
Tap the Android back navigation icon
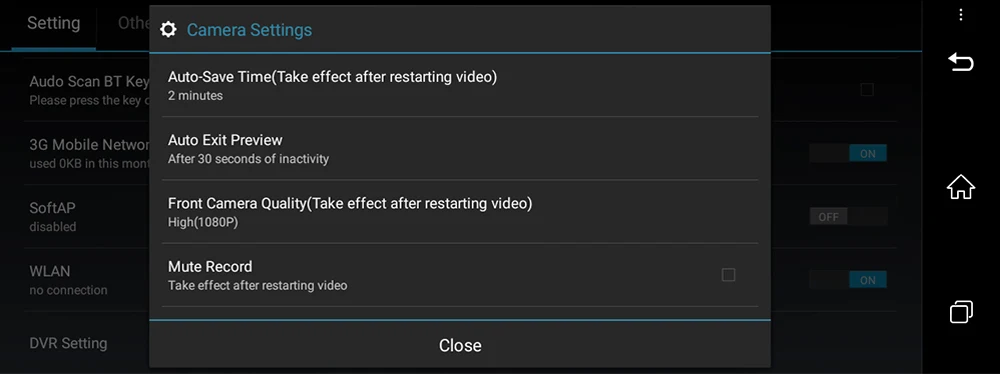point(960,62)
